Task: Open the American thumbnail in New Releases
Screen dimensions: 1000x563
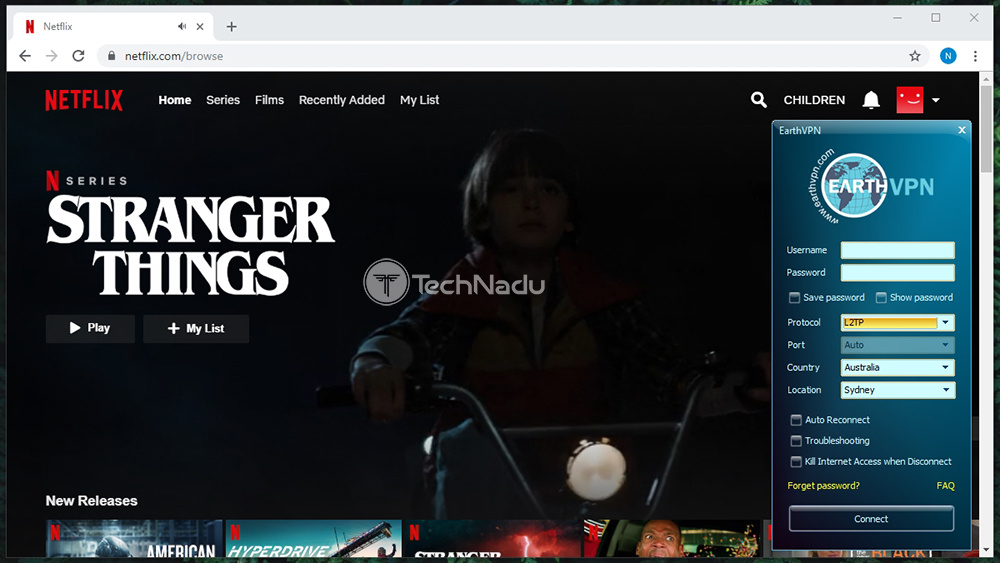Action: (x=134, y=539)
